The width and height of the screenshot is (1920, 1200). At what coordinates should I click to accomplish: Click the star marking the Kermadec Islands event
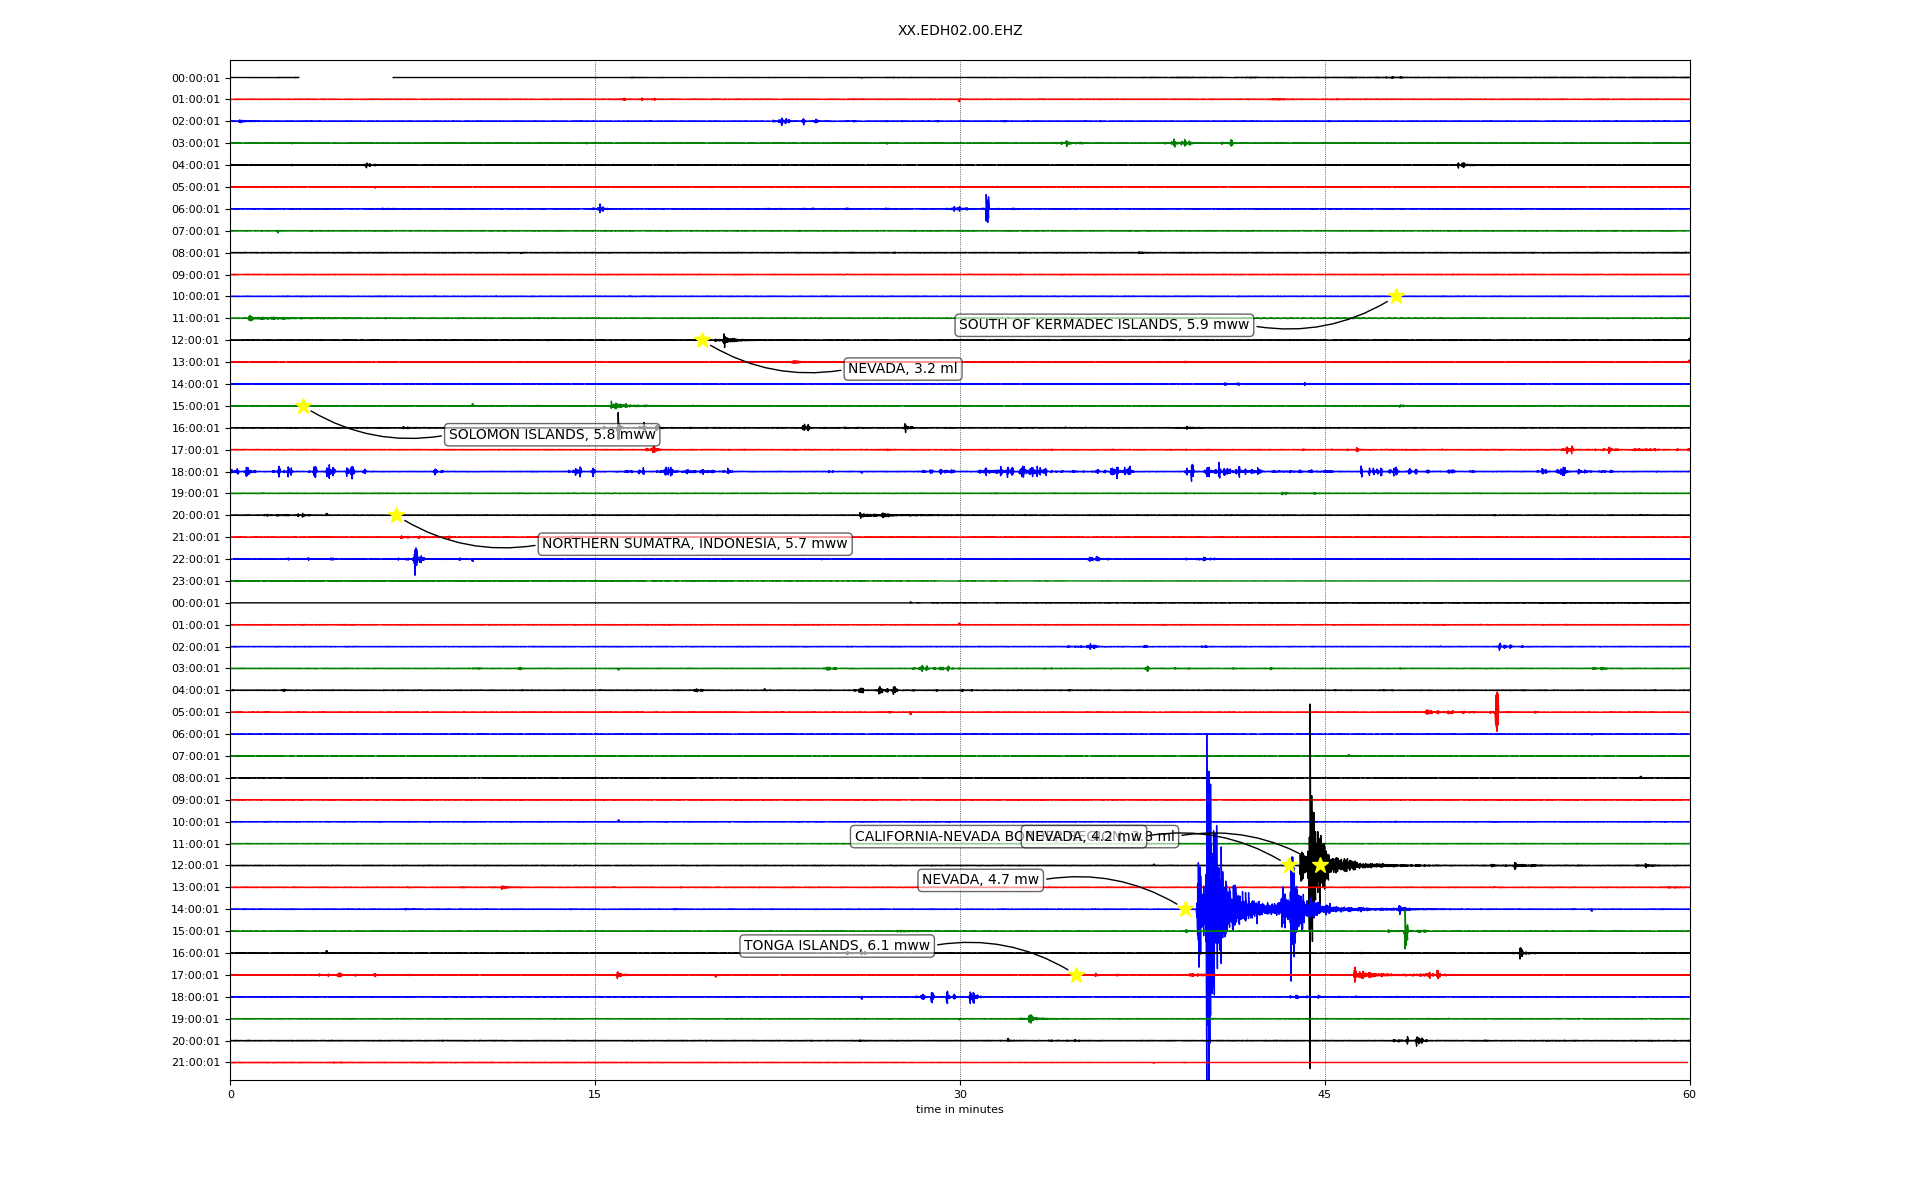1396,296
